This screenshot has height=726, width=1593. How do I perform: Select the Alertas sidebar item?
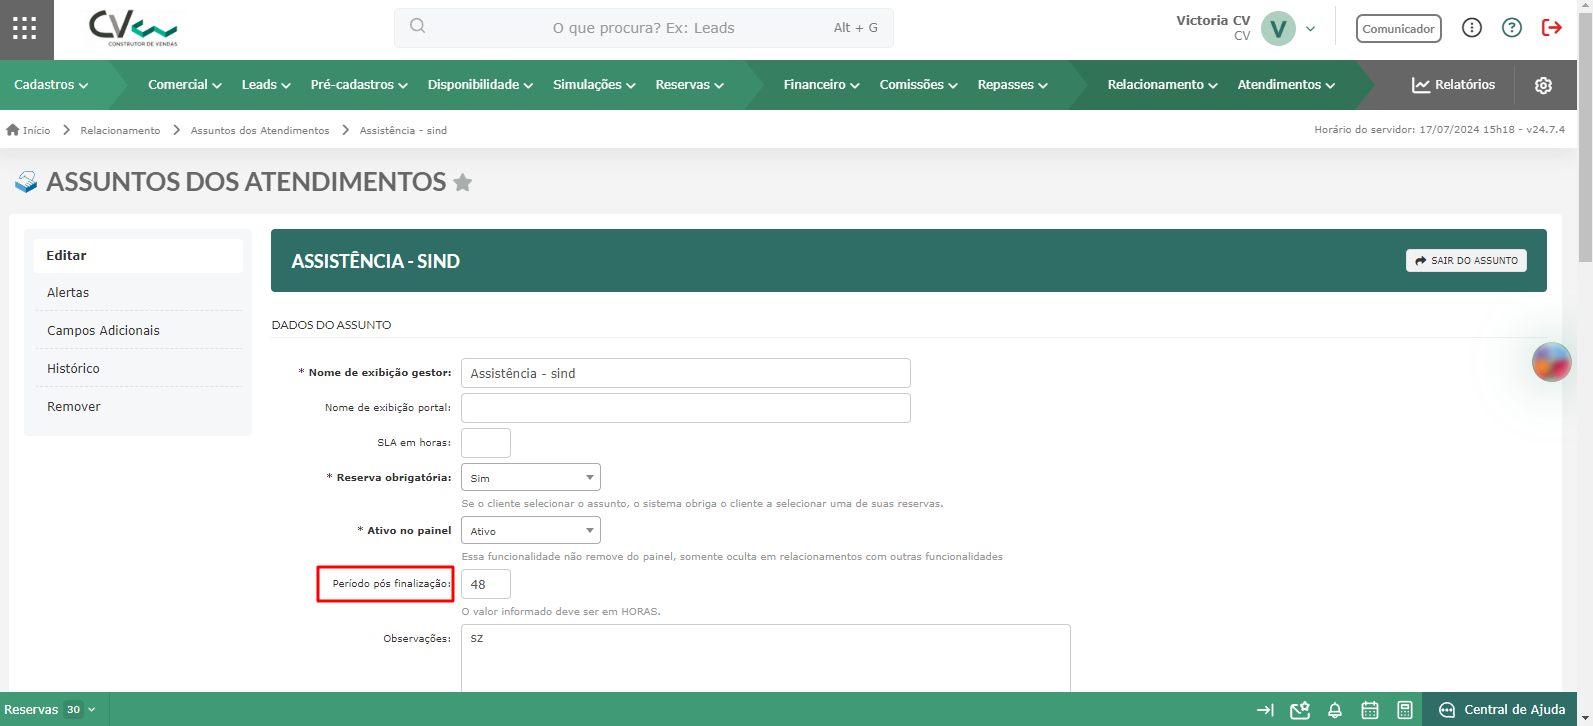coord(138,292)
